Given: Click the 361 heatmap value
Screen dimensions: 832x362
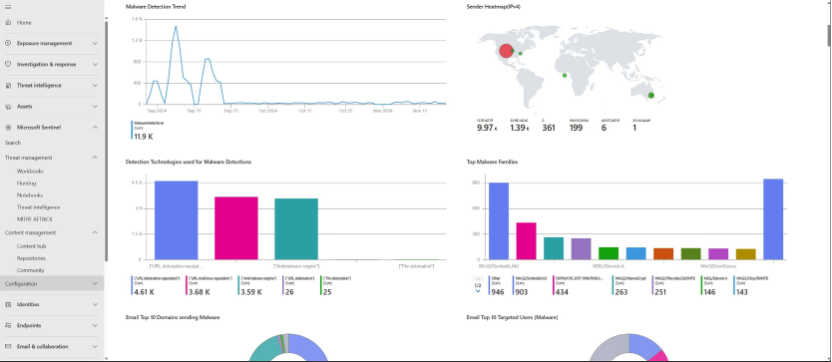Looking at the screenshot, I should click(549, 127).
